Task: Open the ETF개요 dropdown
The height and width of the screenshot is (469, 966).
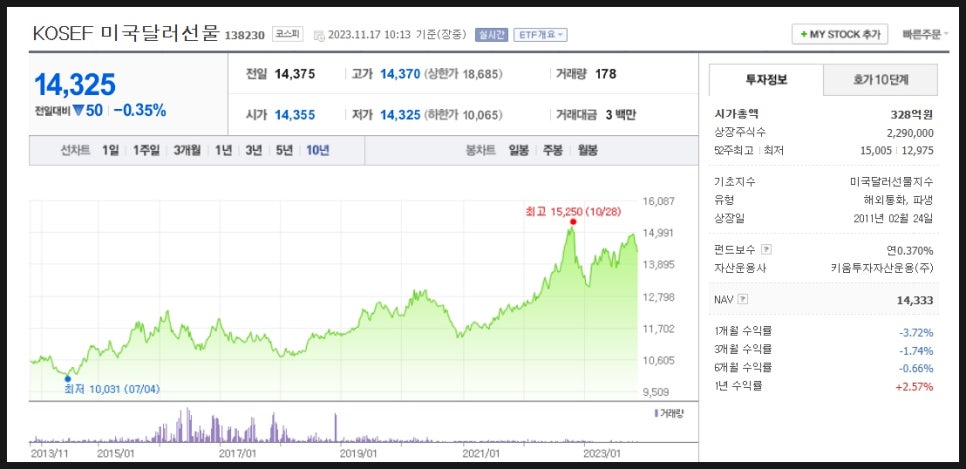Action: 540,35
